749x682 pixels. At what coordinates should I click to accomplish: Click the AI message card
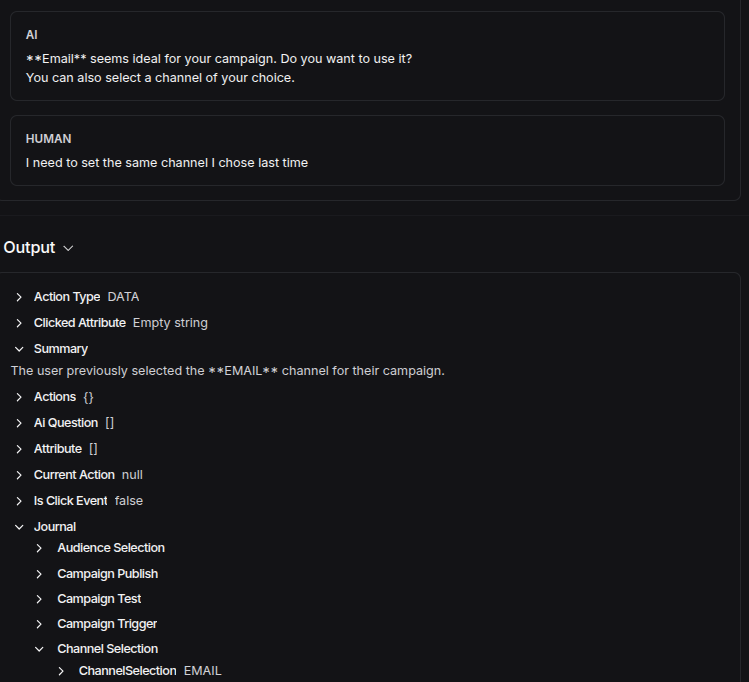coord(367,56)
